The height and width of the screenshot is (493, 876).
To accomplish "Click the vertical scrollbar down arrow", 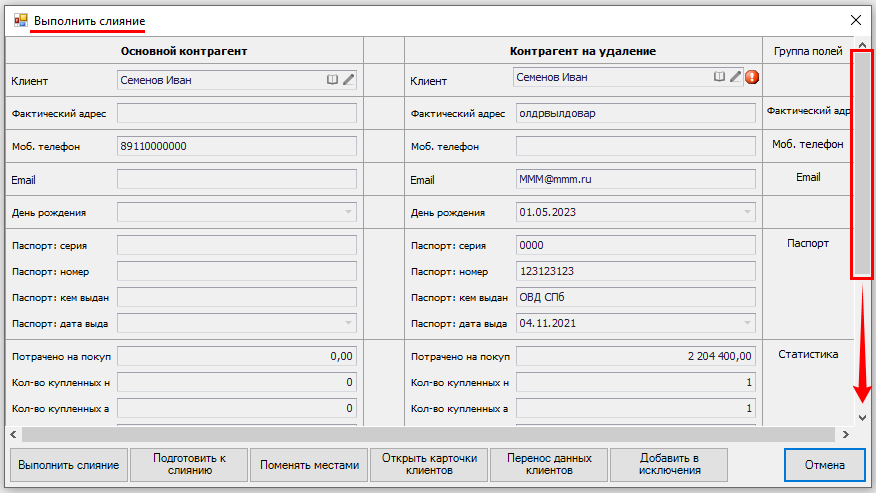I will 862,417.
